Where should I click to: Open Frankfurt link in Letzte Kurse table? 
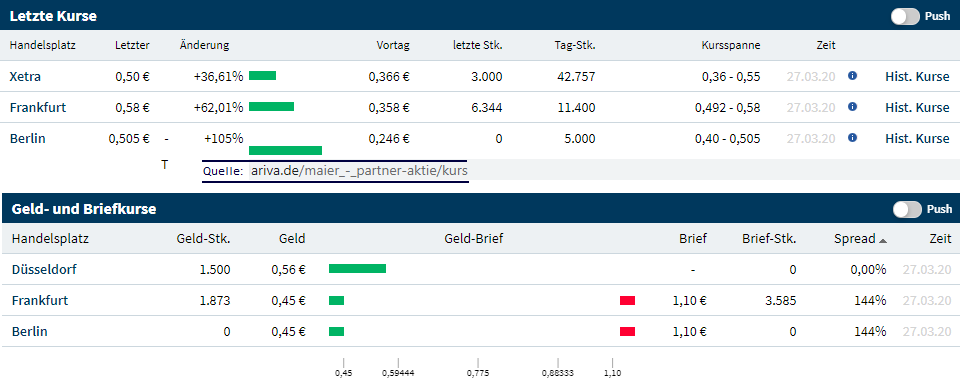(38, 107)
